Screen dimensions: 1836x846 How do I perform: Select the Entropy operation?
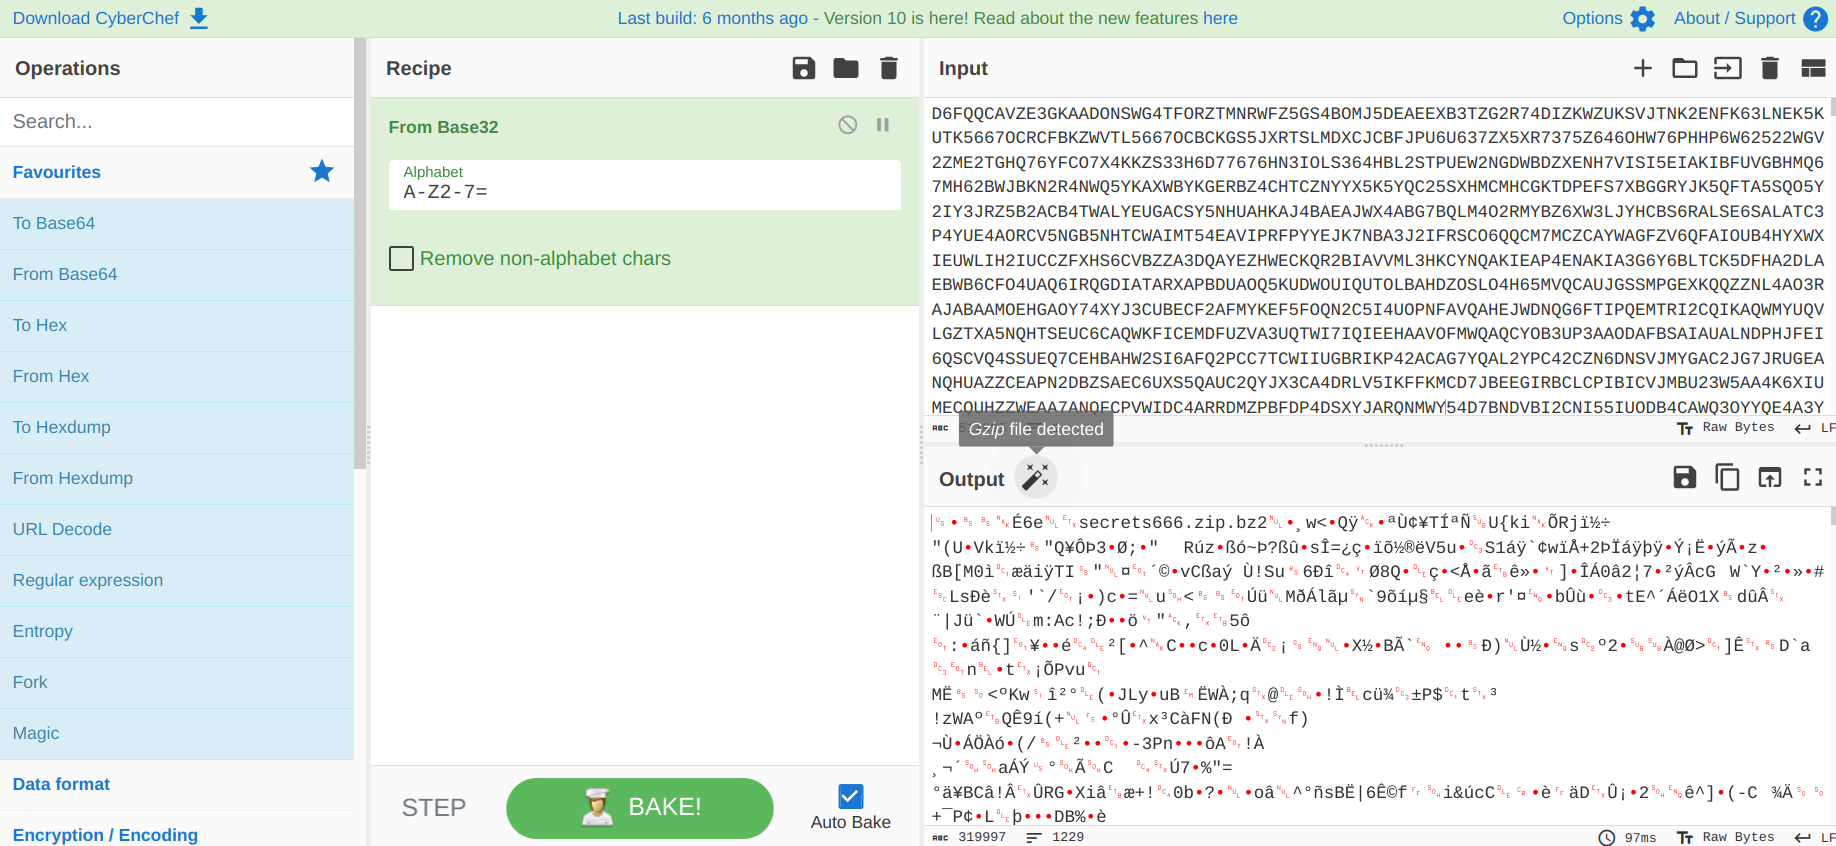(x=177, y=632)
